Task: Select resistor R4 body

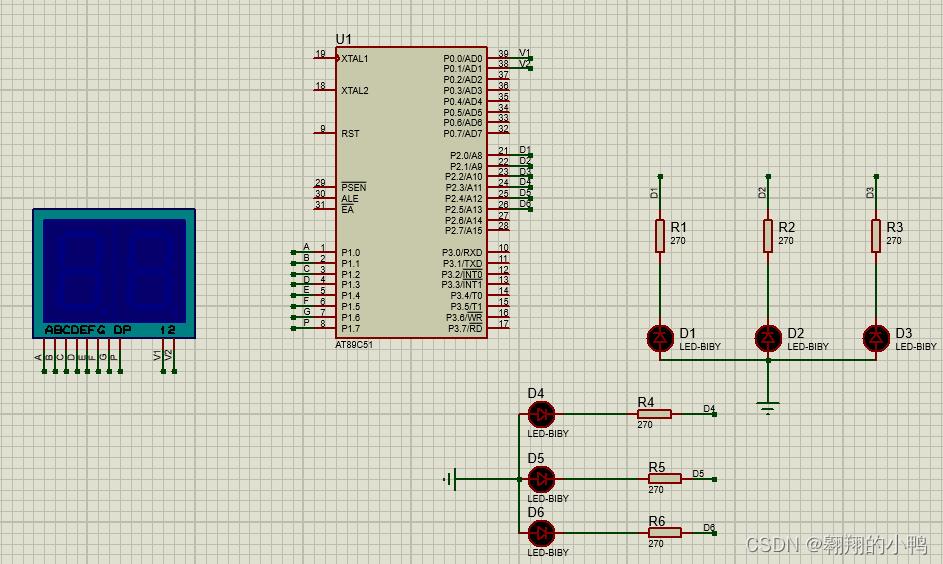Action: point(654,414)
